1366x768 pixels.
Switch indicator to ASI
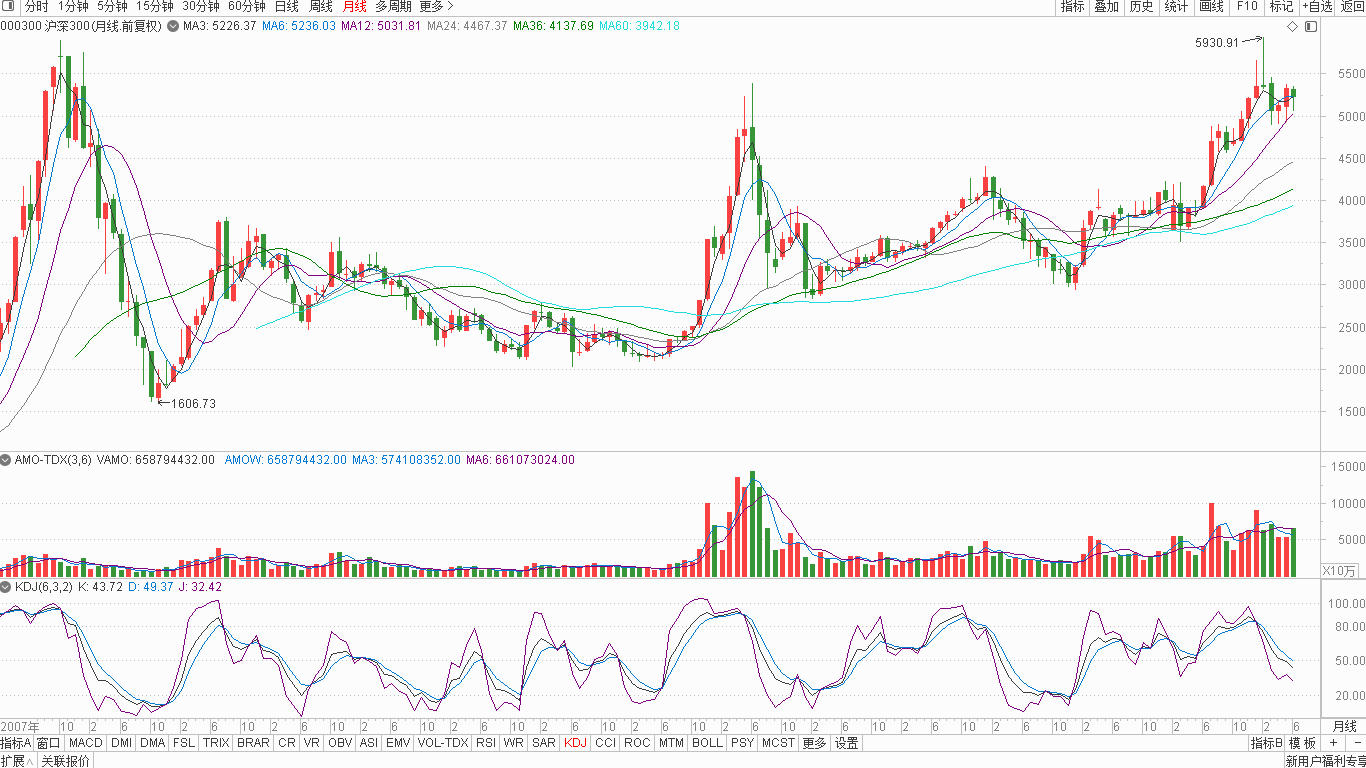point(369,743)
